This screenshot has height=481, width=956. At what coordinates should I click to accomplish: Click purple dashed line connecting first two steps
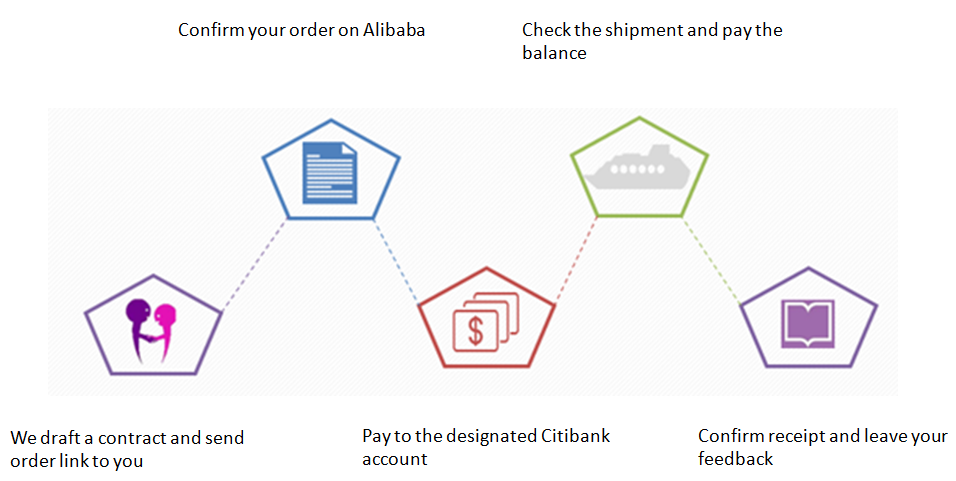(254, 265)
